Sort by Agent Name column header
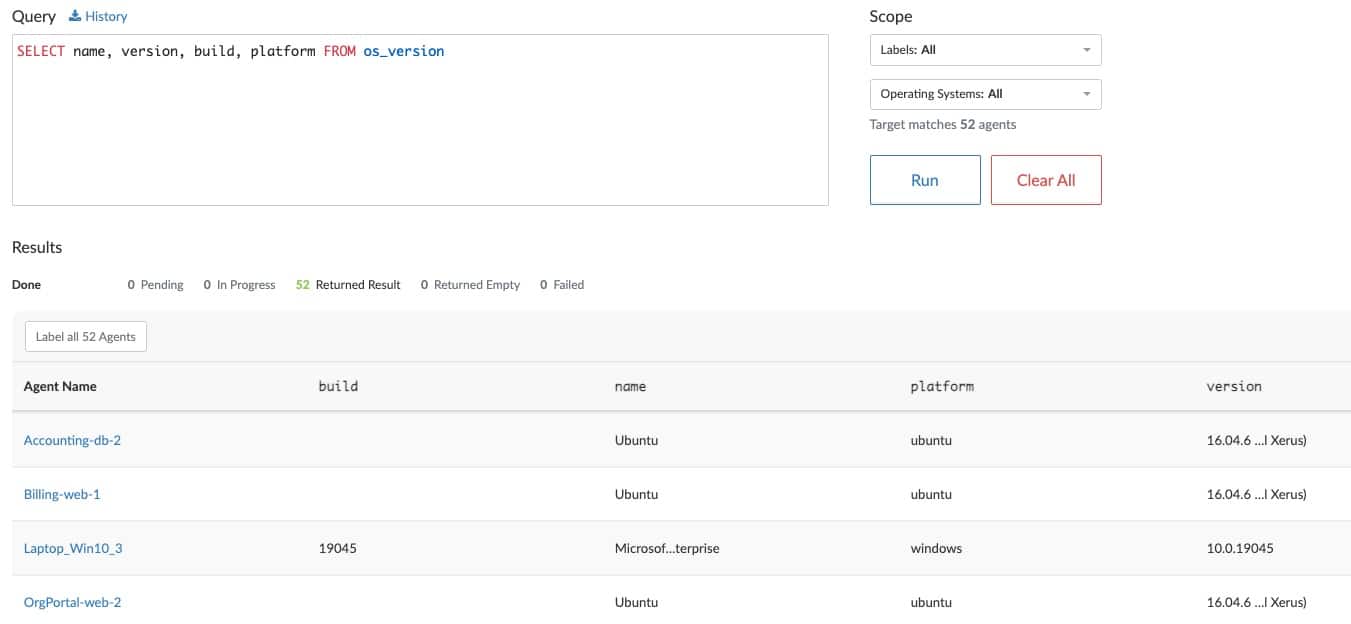Viewport: 1351px width, 624px height. [x=60, y=386]
